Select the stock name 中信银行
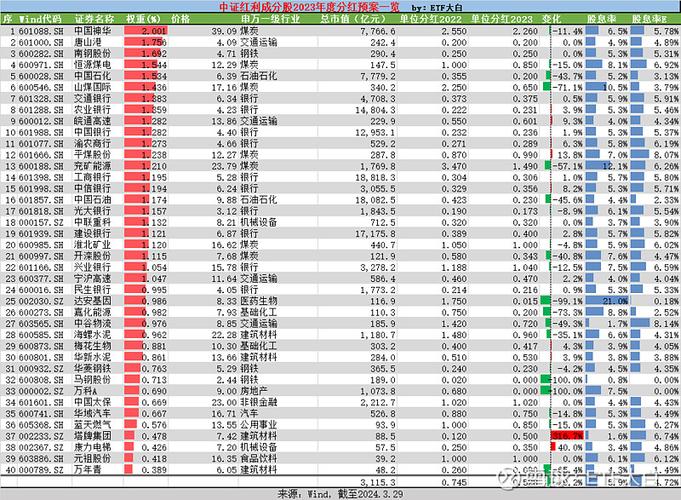This screenshot has height=500, width=681. coord(93,189)
